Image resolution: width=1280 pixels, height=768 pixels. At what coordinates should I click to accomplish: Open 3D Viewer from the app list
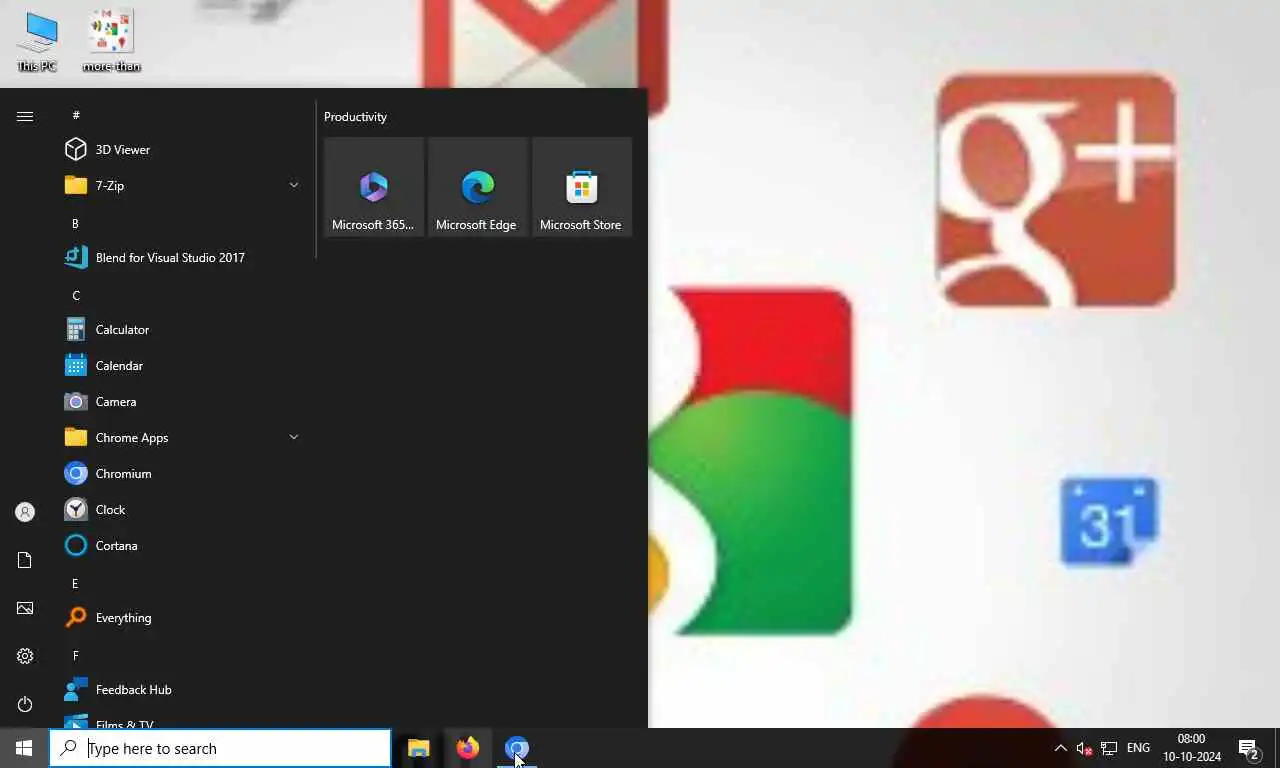click(181, 149)
